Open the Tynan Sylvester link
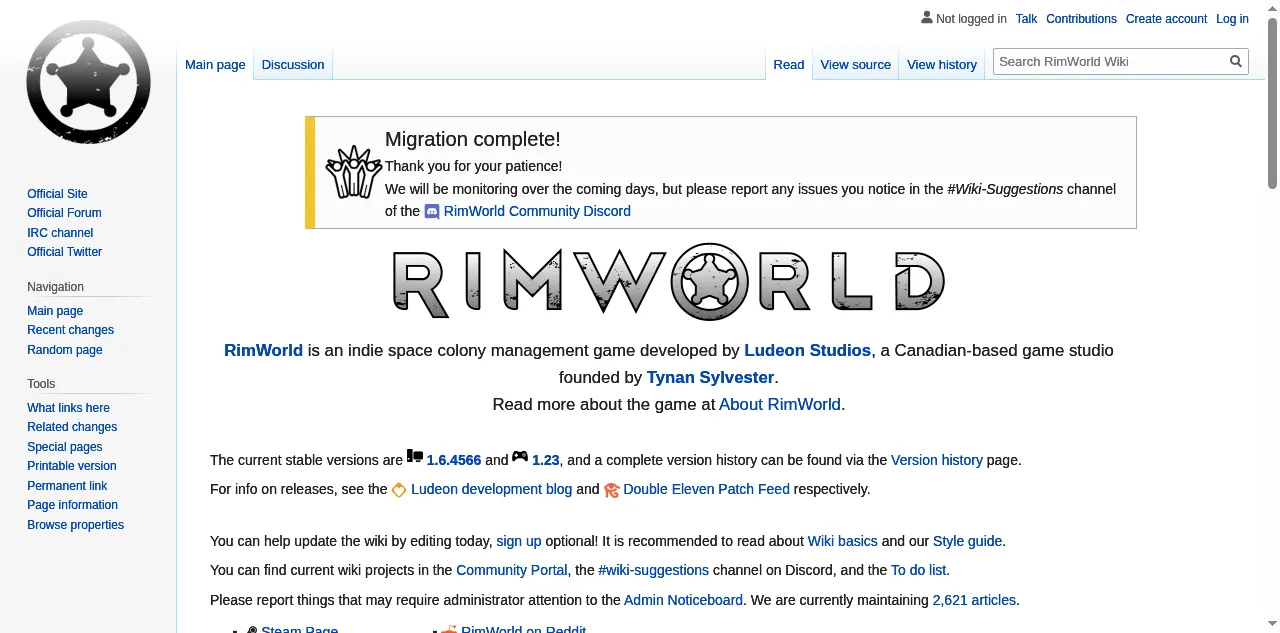The width and height of the screenshot is (1280, 633). click(710, 377)
